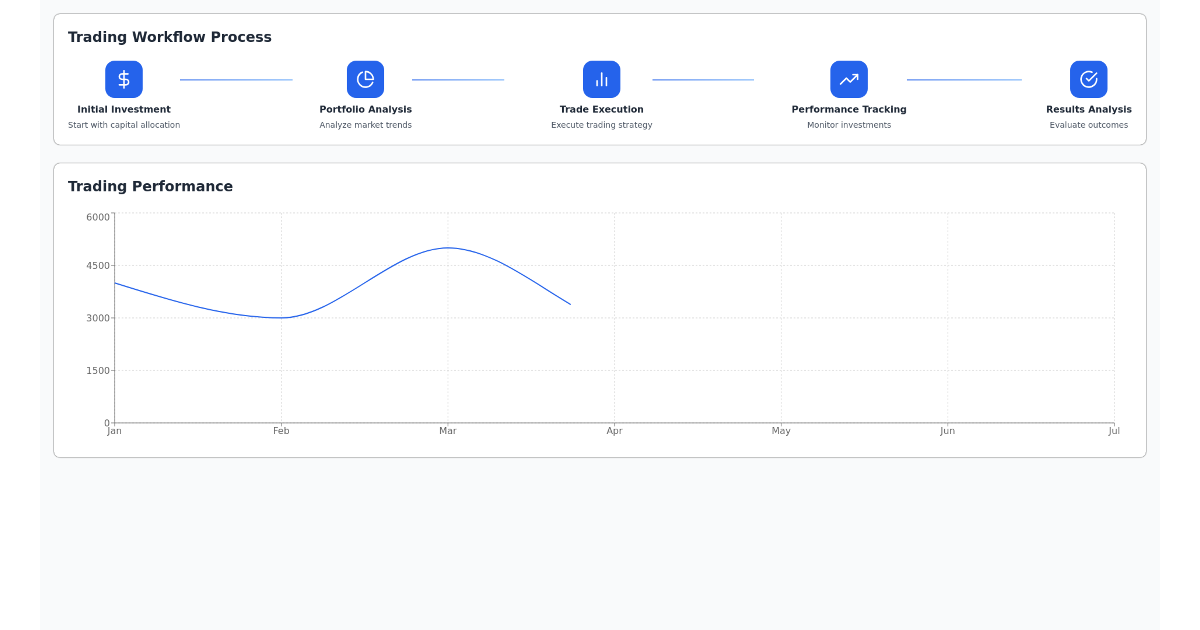Select the checkmark Results Analysis icon

(1088, 79)
